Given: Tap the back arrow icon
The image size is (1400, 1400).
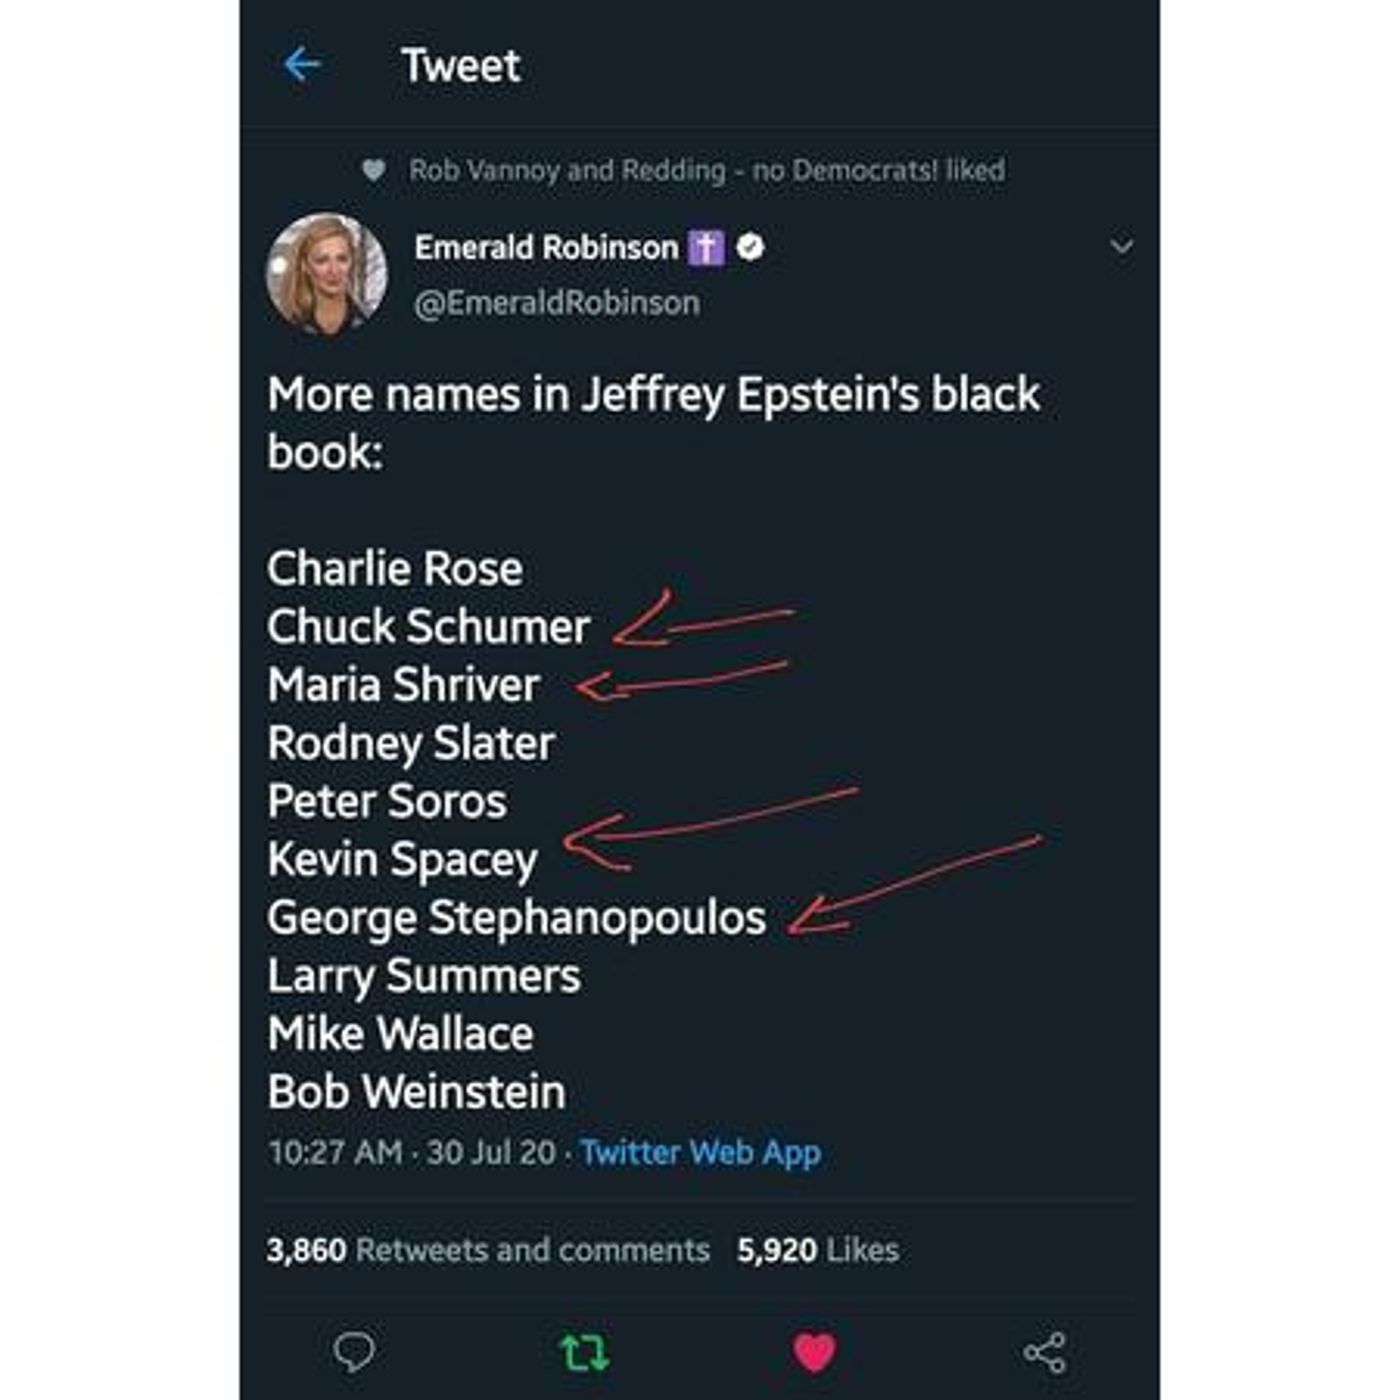Looking at the screenshot, I should pos(301,66).
